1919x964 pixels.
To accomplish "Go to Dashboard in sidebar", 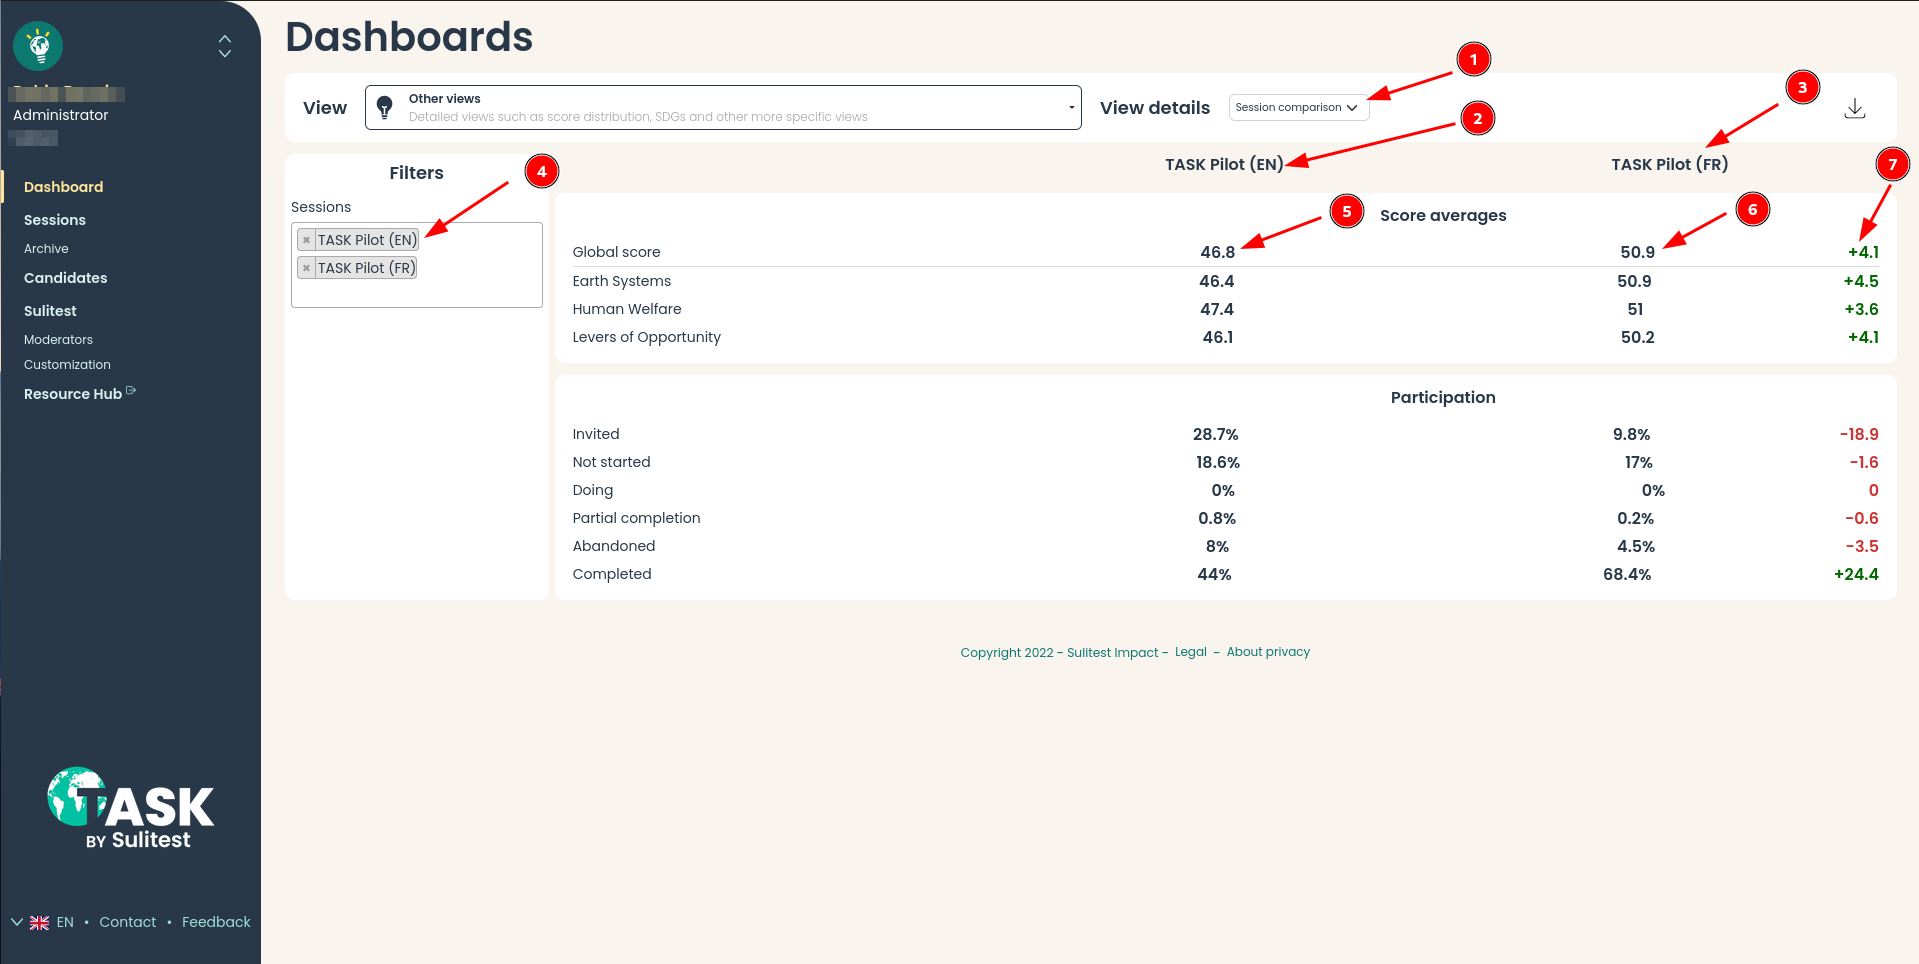I will click(64, 187).
